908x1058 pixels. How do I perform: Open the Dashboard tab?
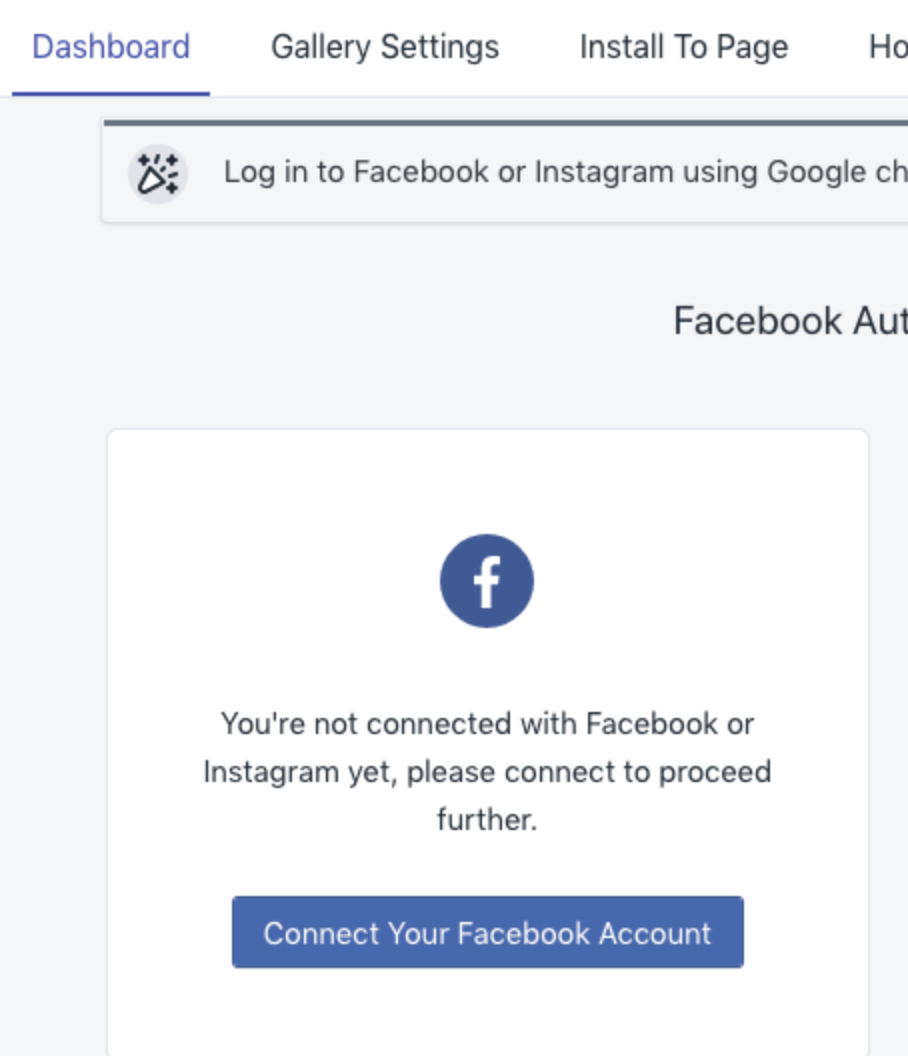tap(111, 47)
